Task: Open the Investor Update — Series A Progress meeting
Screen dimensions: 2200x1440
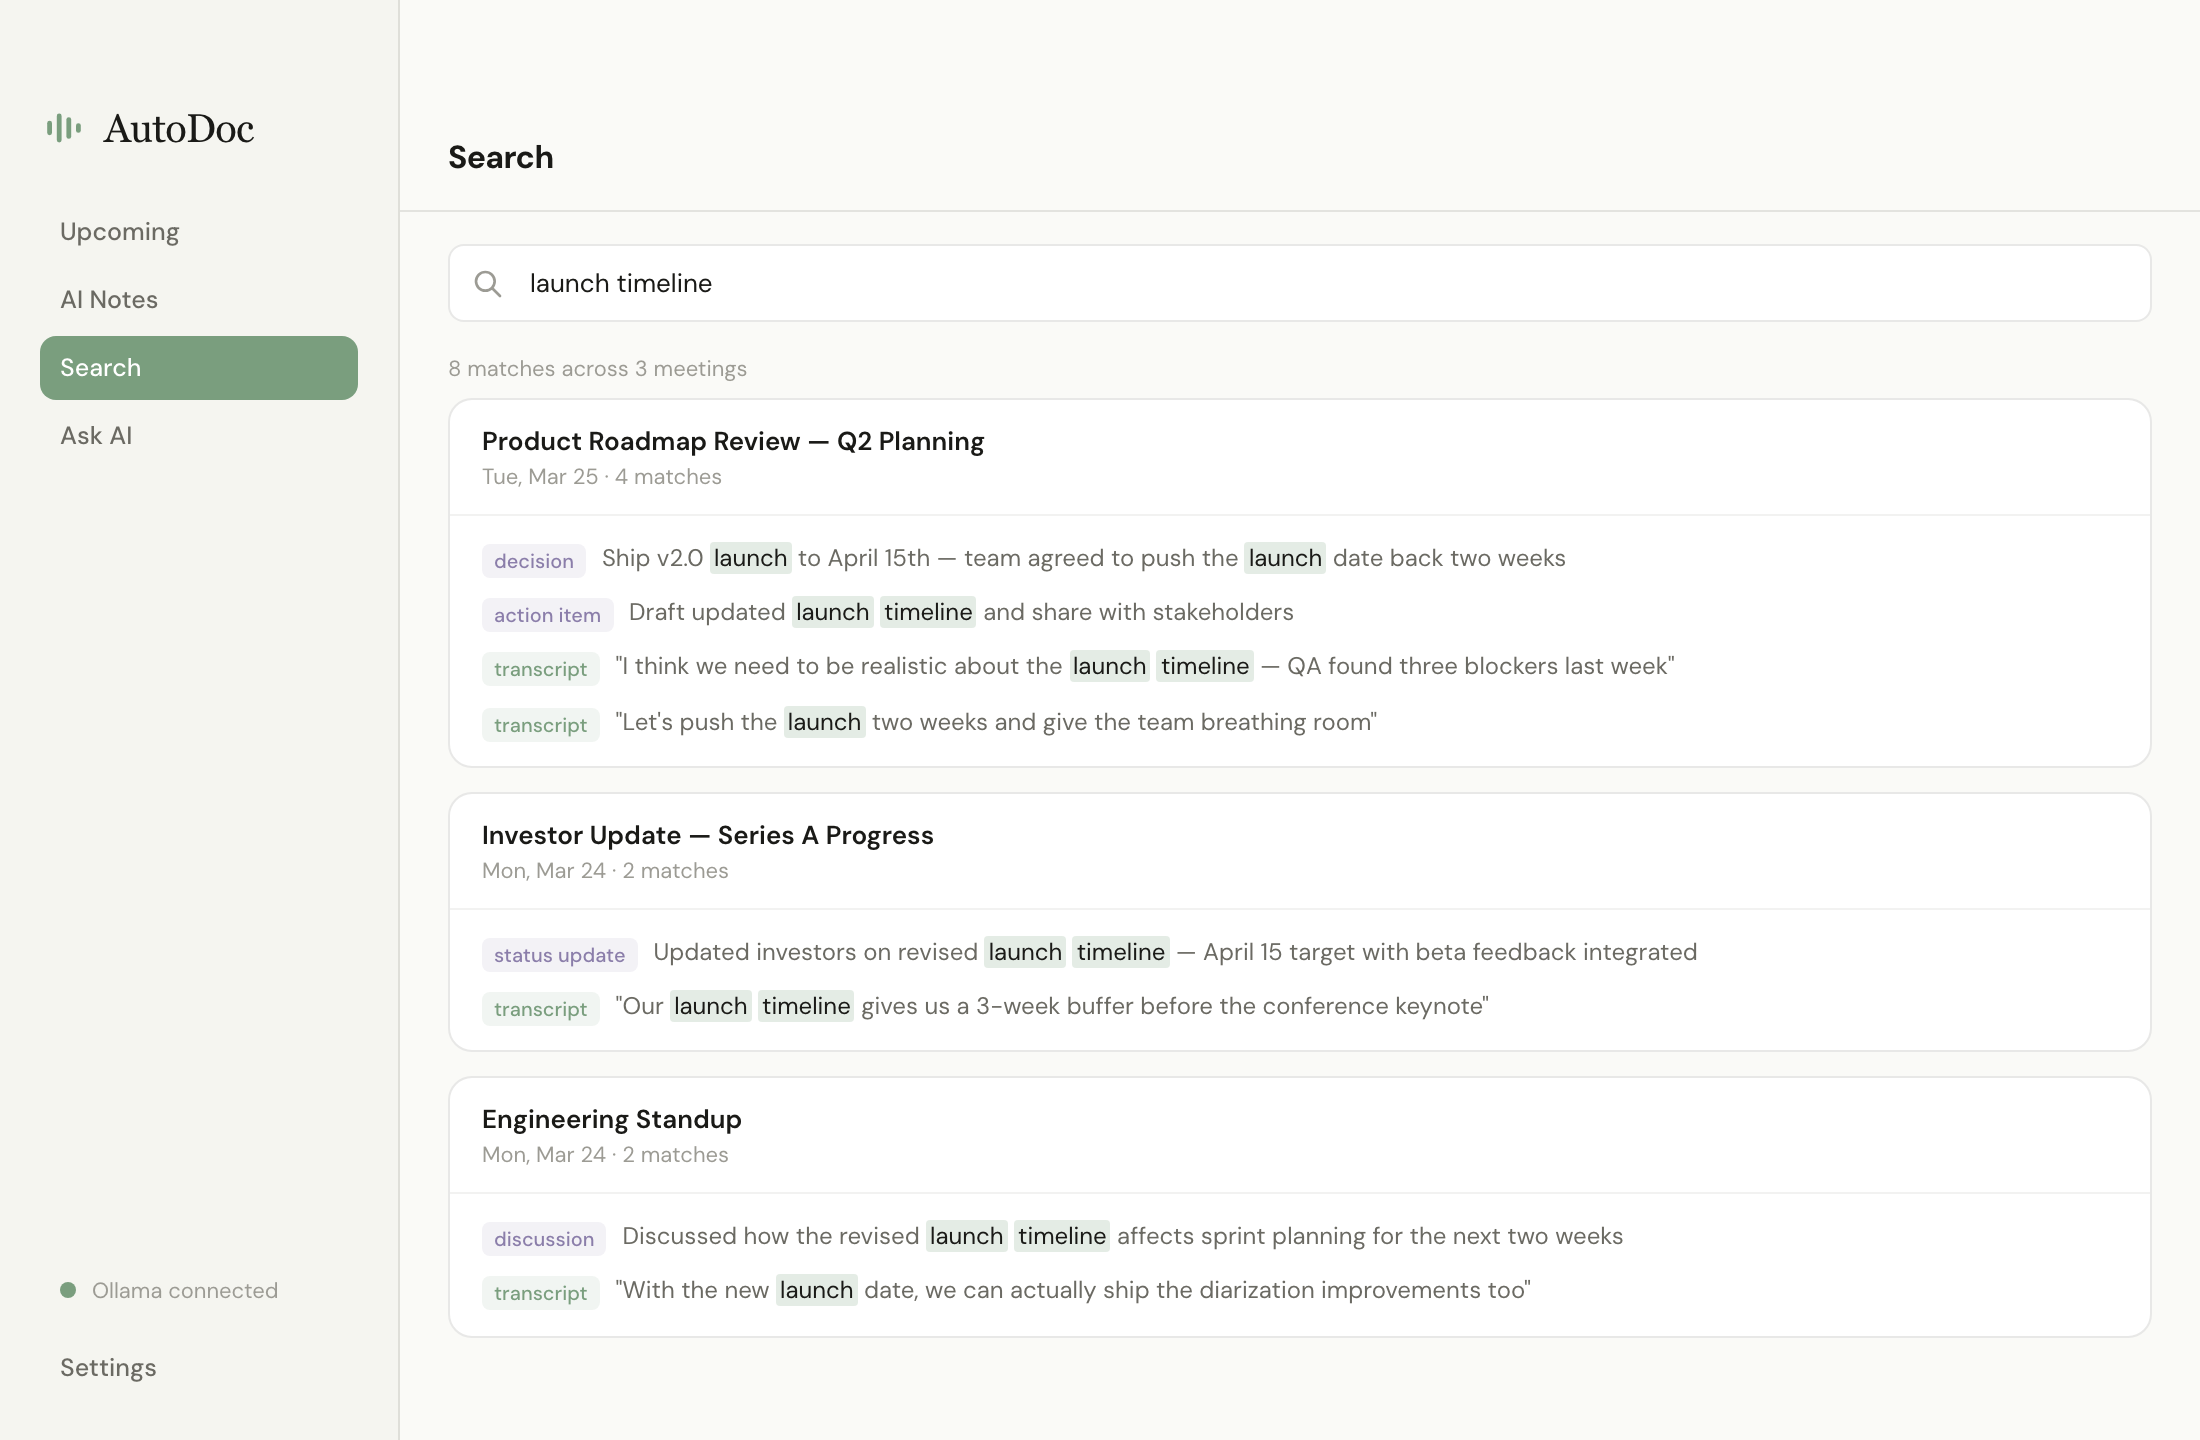Action: 707,835
